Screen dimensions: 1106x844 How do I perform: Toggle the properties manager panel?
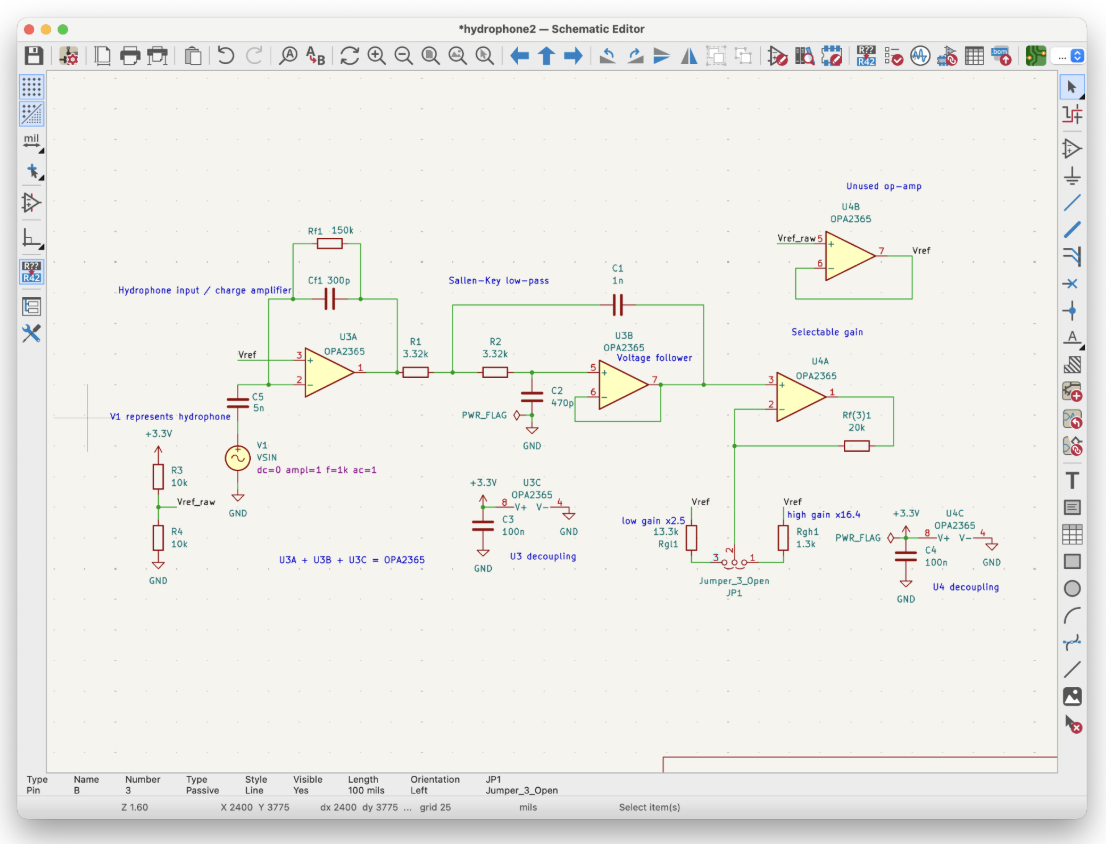pyautogui.click(x=32, y=333)
